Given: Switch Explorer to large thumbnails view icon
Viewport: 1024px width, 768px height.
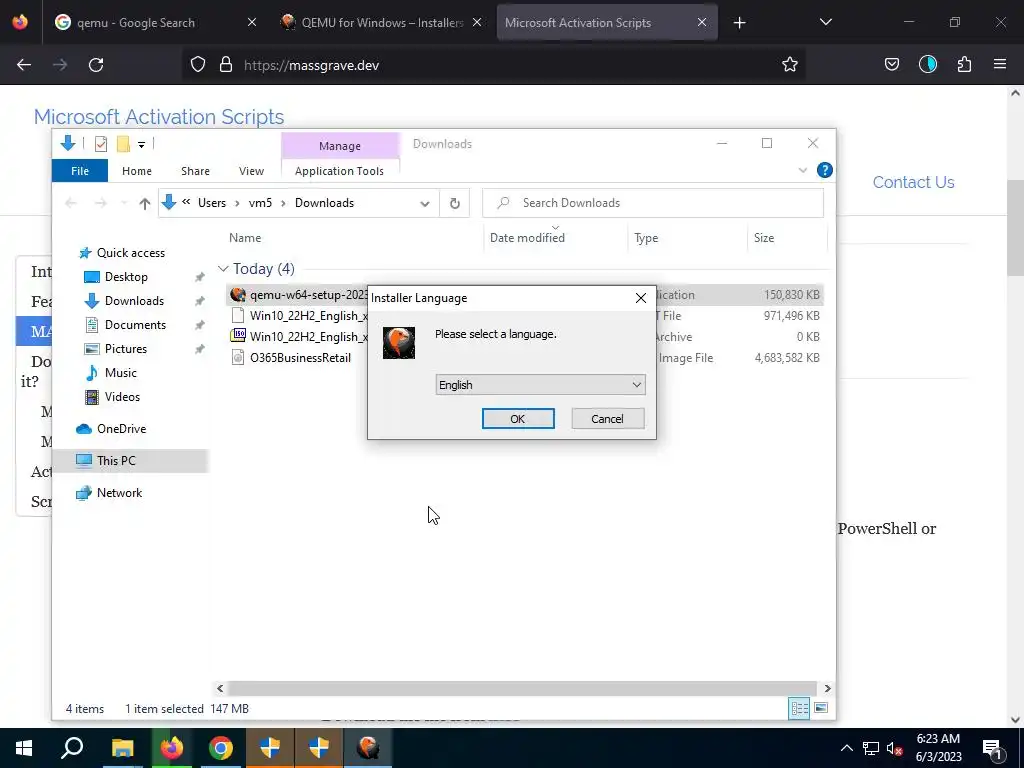Looking at the screenshot, I should (821, 709).
